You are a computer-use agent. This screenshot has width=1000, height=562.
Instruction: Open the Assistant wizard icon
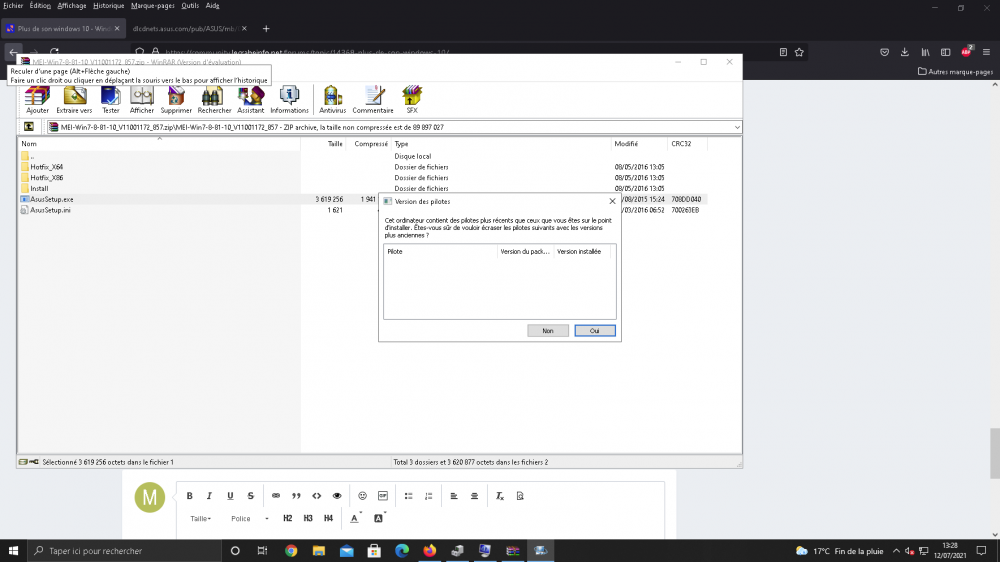pyautogui.click(x=250, y=98)
